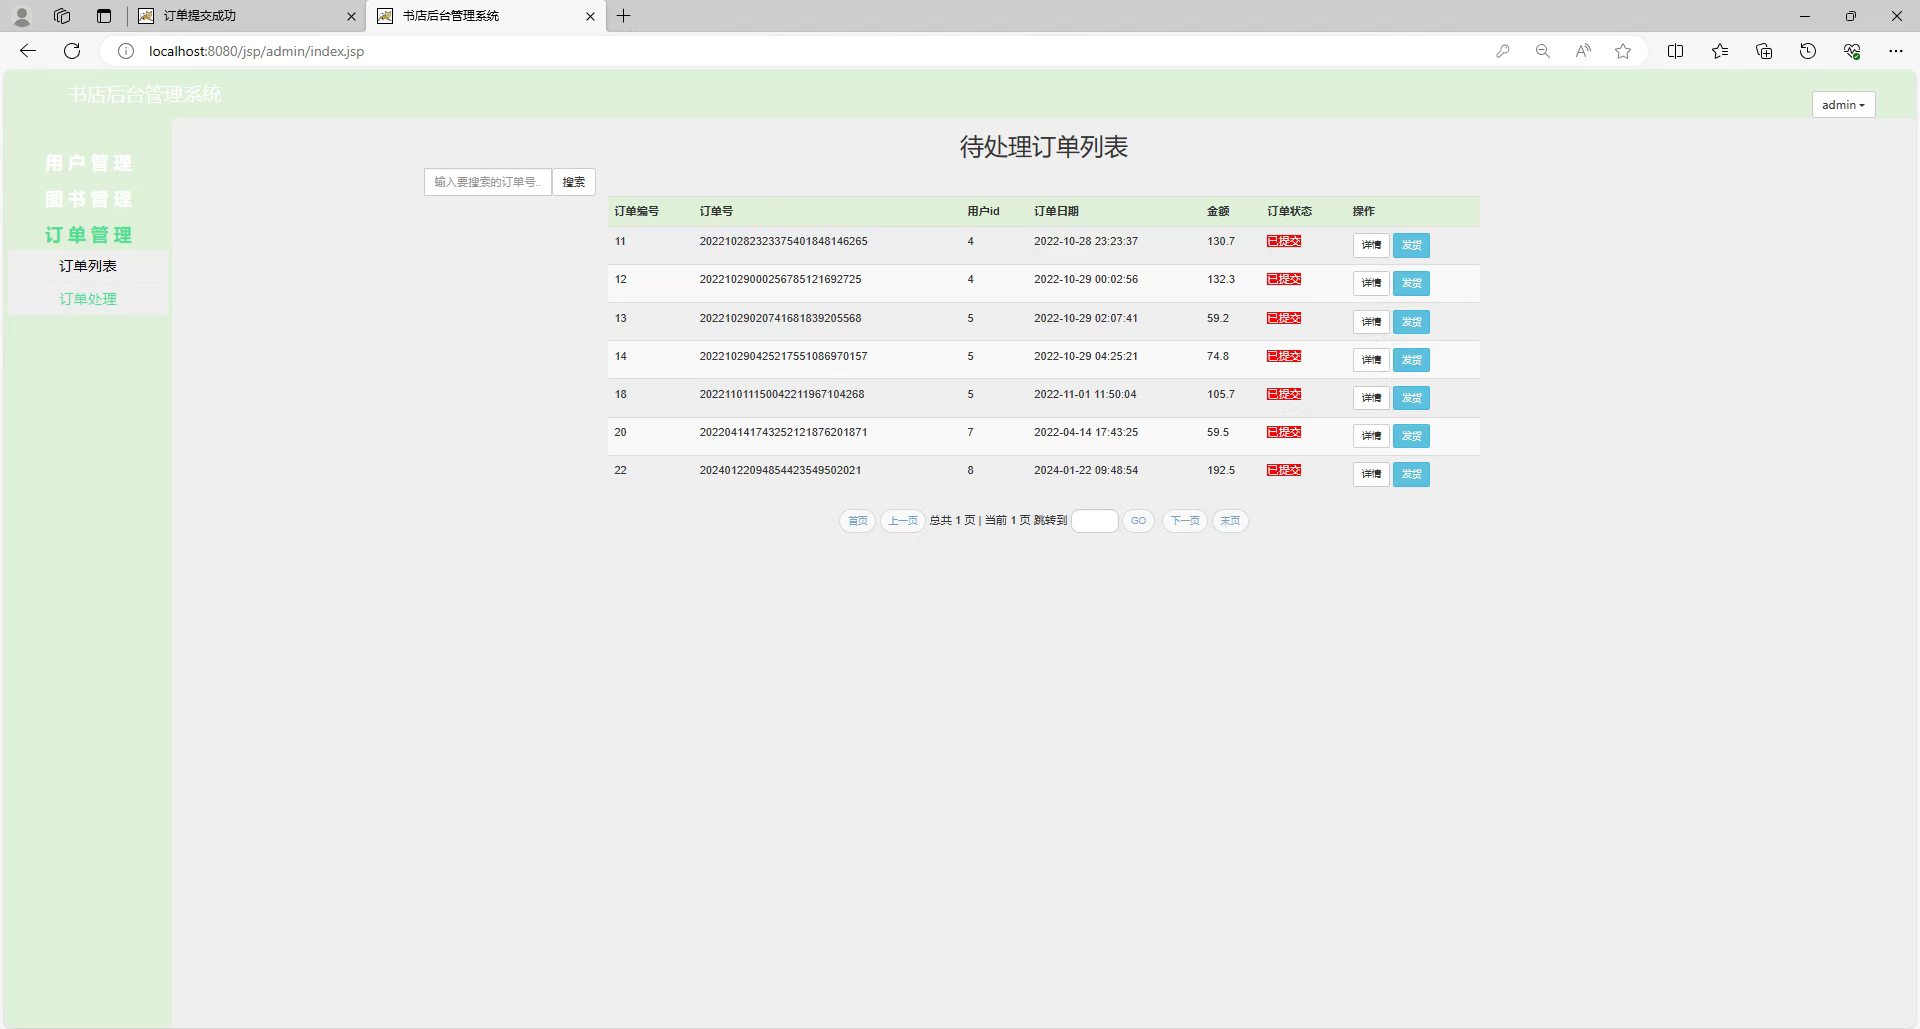View details of order 20
Image resolution: width=1920 pixels, height=1029 pixels.
[x=1371, y=436]
